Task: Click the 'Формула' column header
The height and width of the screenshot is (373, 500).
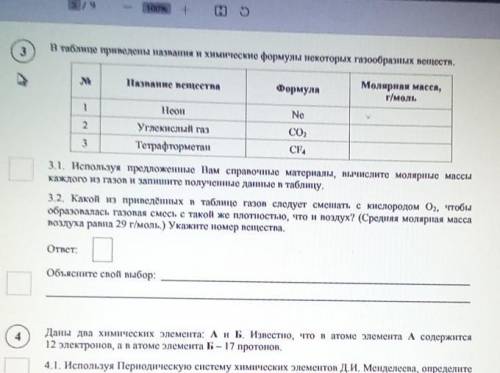Action: (x=298, y=89)
